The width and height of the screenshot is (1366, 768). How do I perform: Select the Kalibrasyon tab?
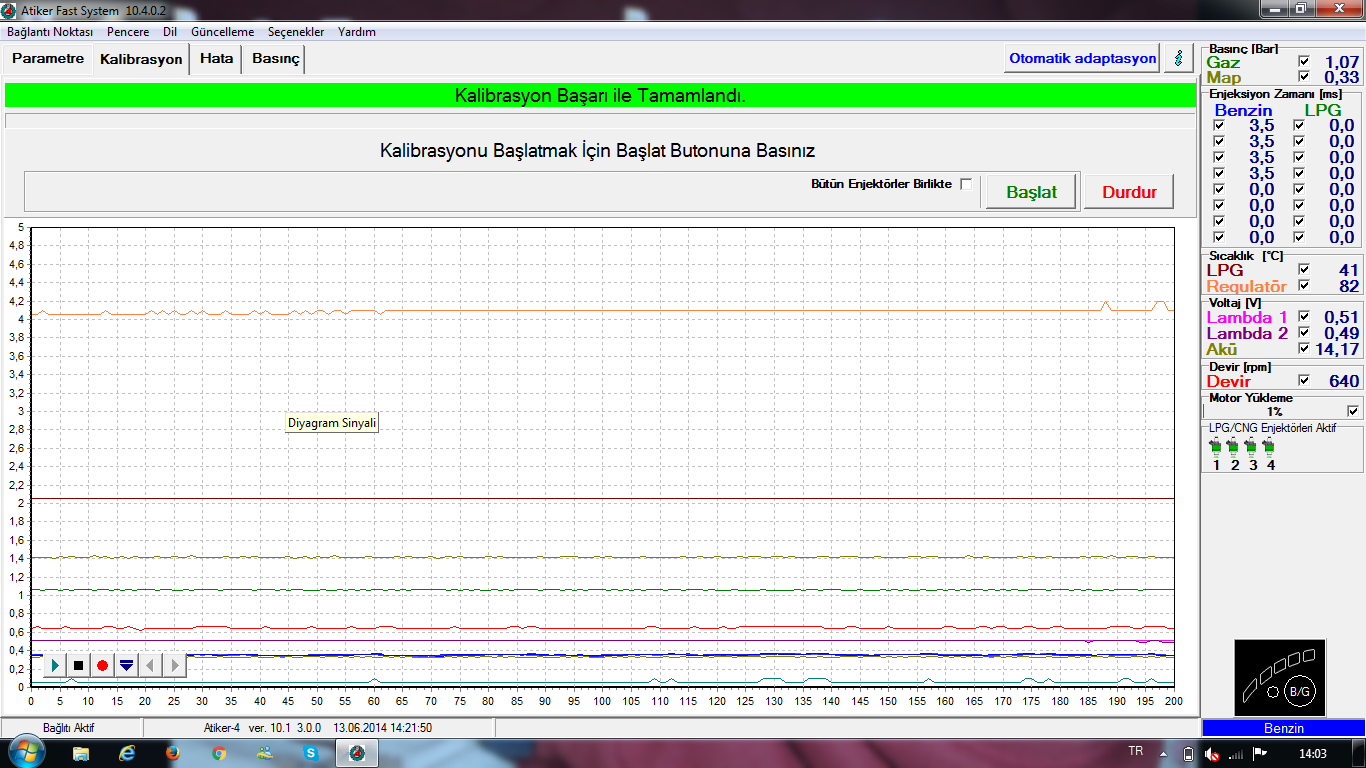coord(141,59)
